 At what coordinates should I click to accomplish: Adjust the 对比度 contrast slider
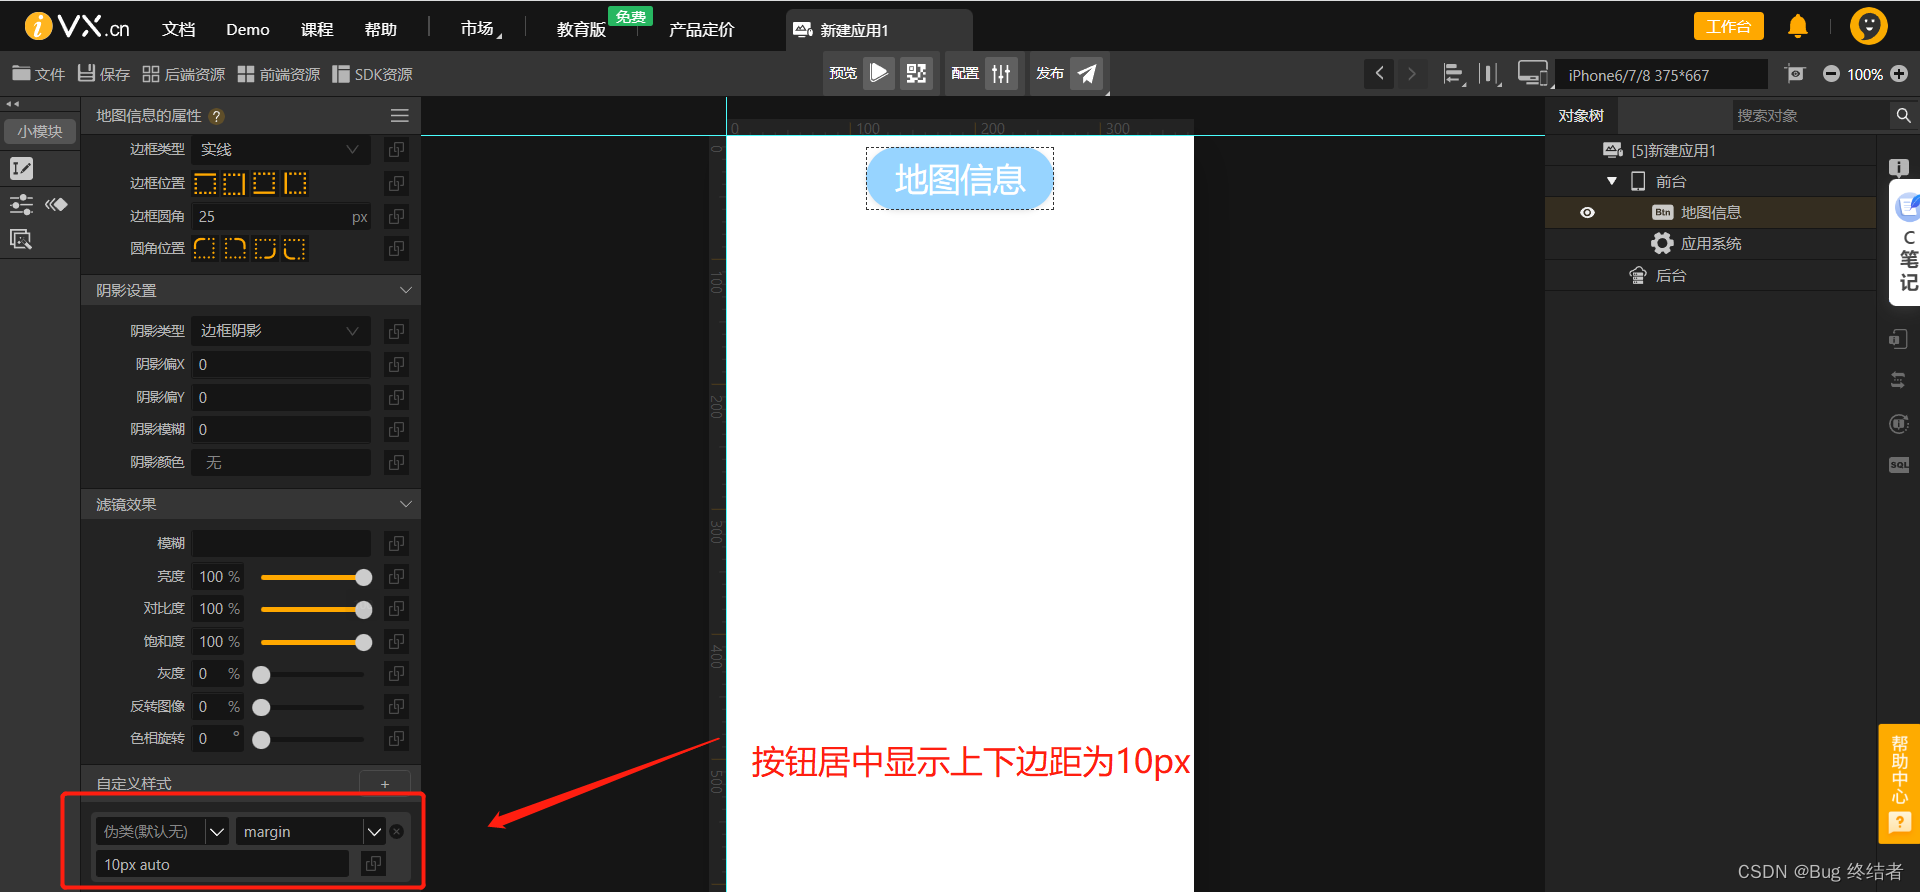point(312,609)
